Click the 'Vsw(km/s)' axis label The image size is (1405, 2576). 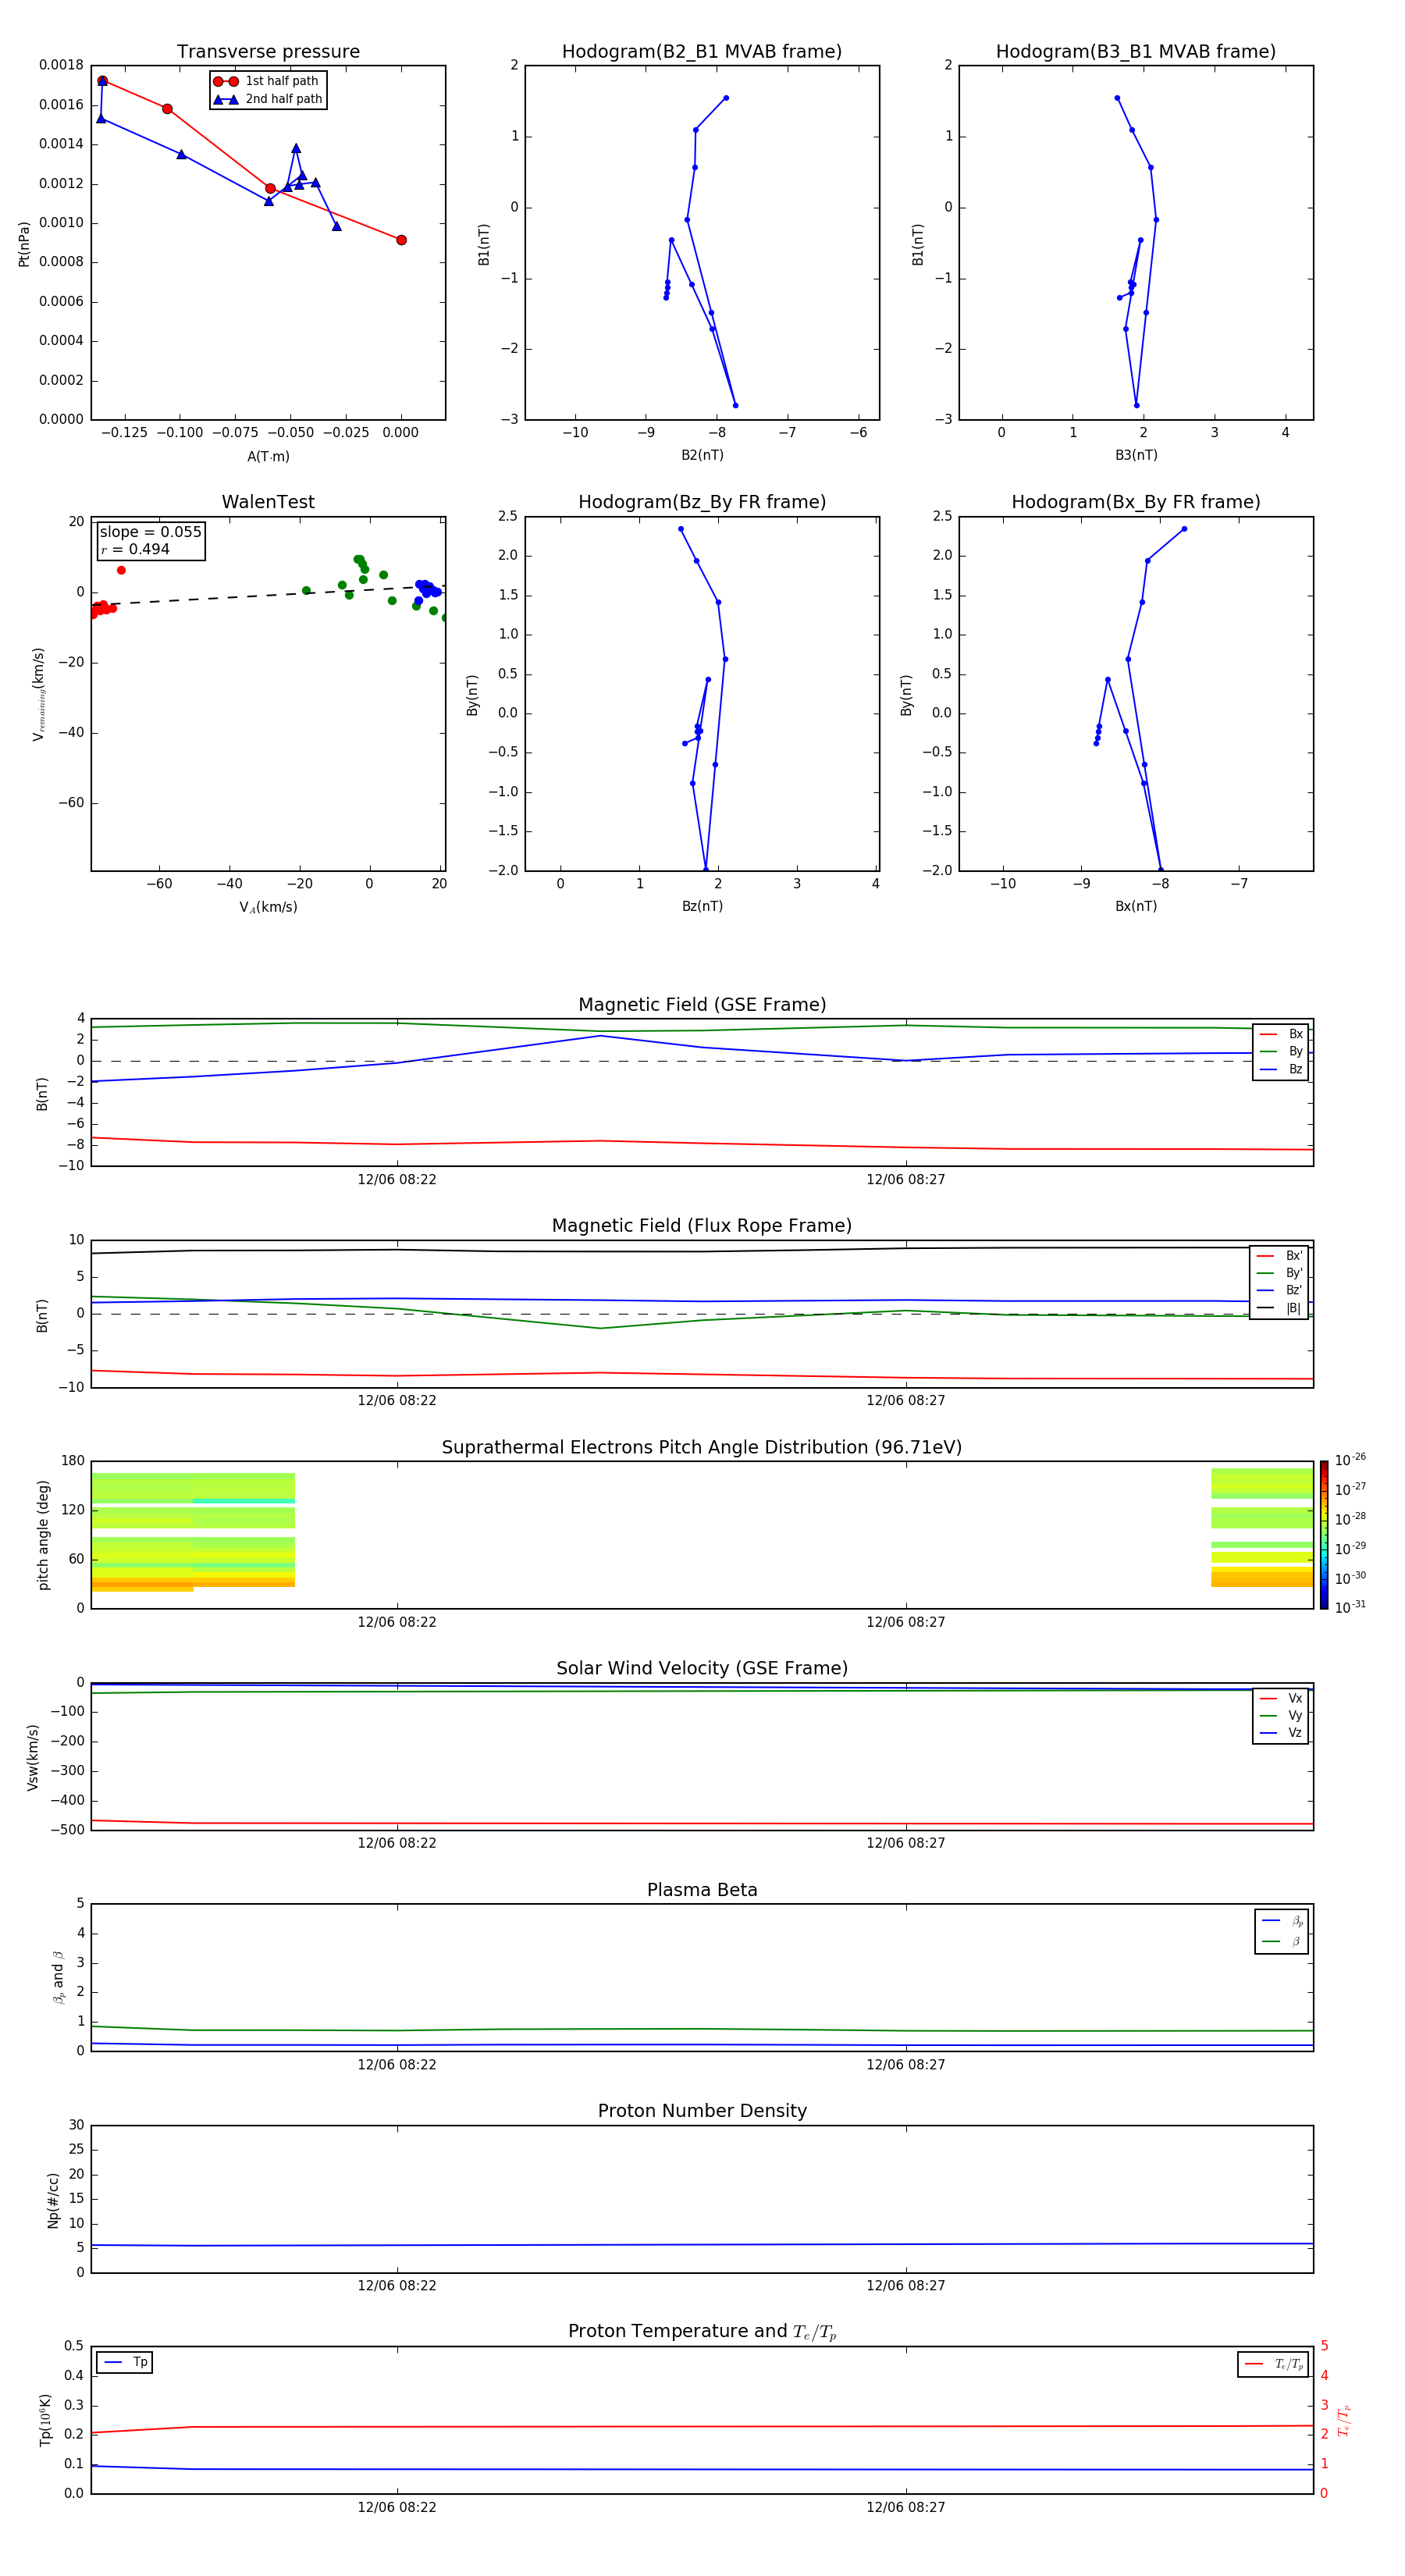point(33,1757)
